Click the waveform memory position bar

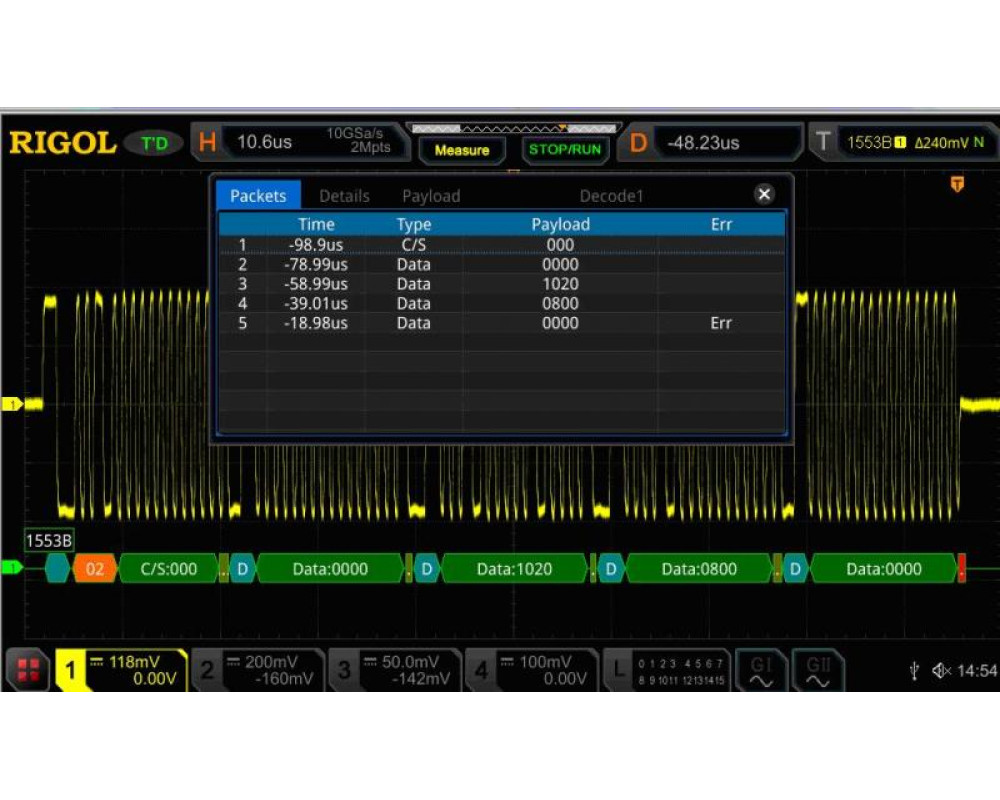(514, 129)
